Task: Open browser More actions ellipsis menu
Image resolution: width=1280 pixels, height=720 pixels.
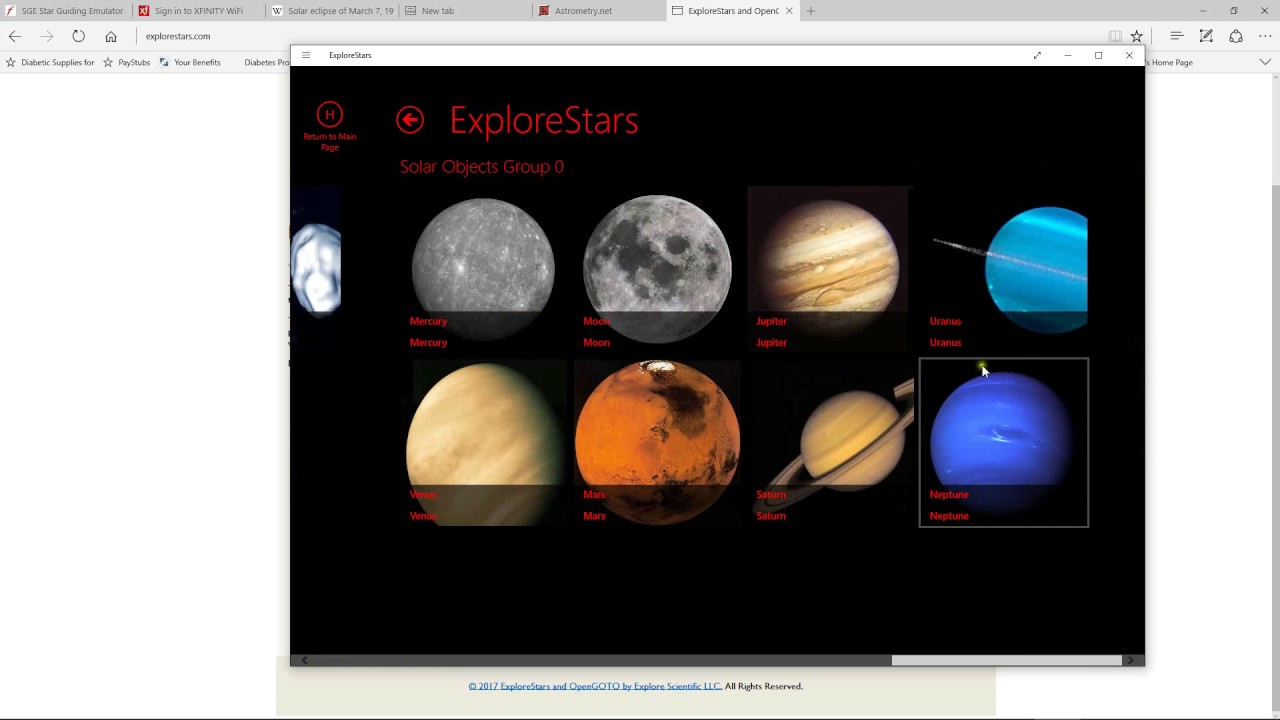Action: pos(1265,36)
